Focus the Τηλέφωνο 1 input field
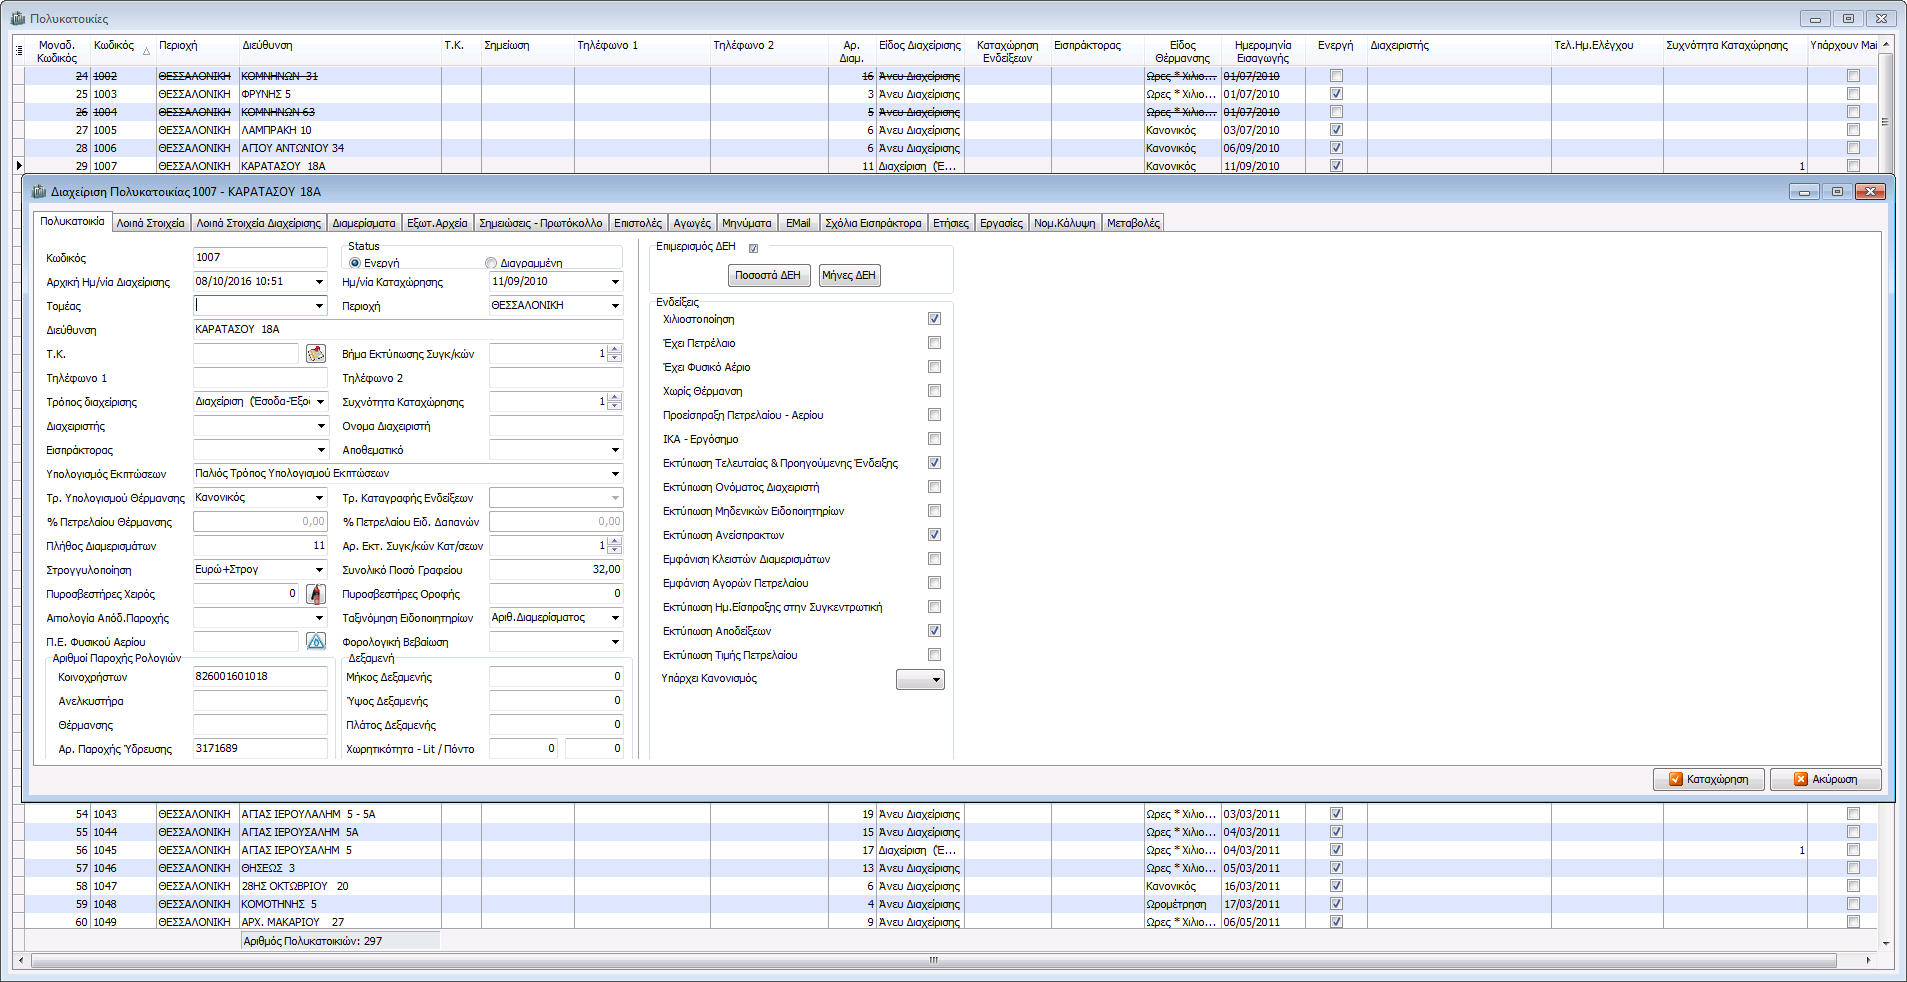 tap(260, 378)
